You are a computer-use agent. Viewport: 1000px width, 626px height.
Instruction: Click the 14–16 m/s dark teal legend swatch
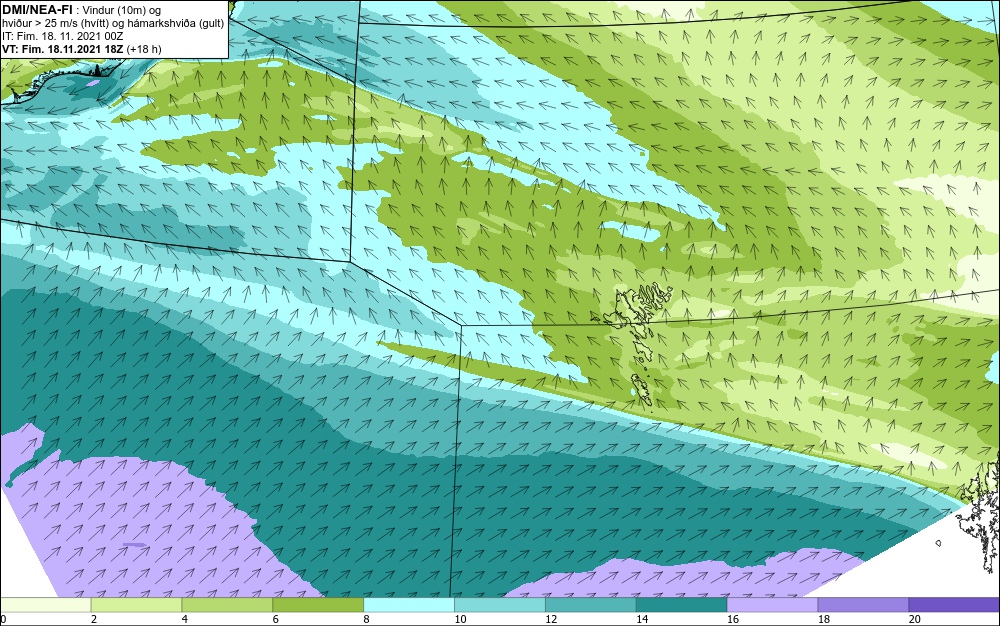tap(682, 605)
